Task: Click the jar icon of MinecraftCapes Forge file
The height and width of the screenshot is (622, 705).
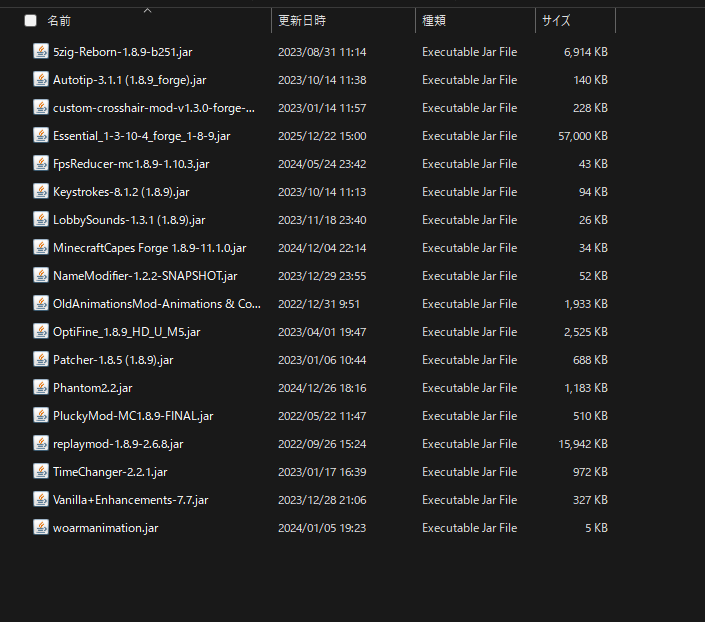Action: 41,247
